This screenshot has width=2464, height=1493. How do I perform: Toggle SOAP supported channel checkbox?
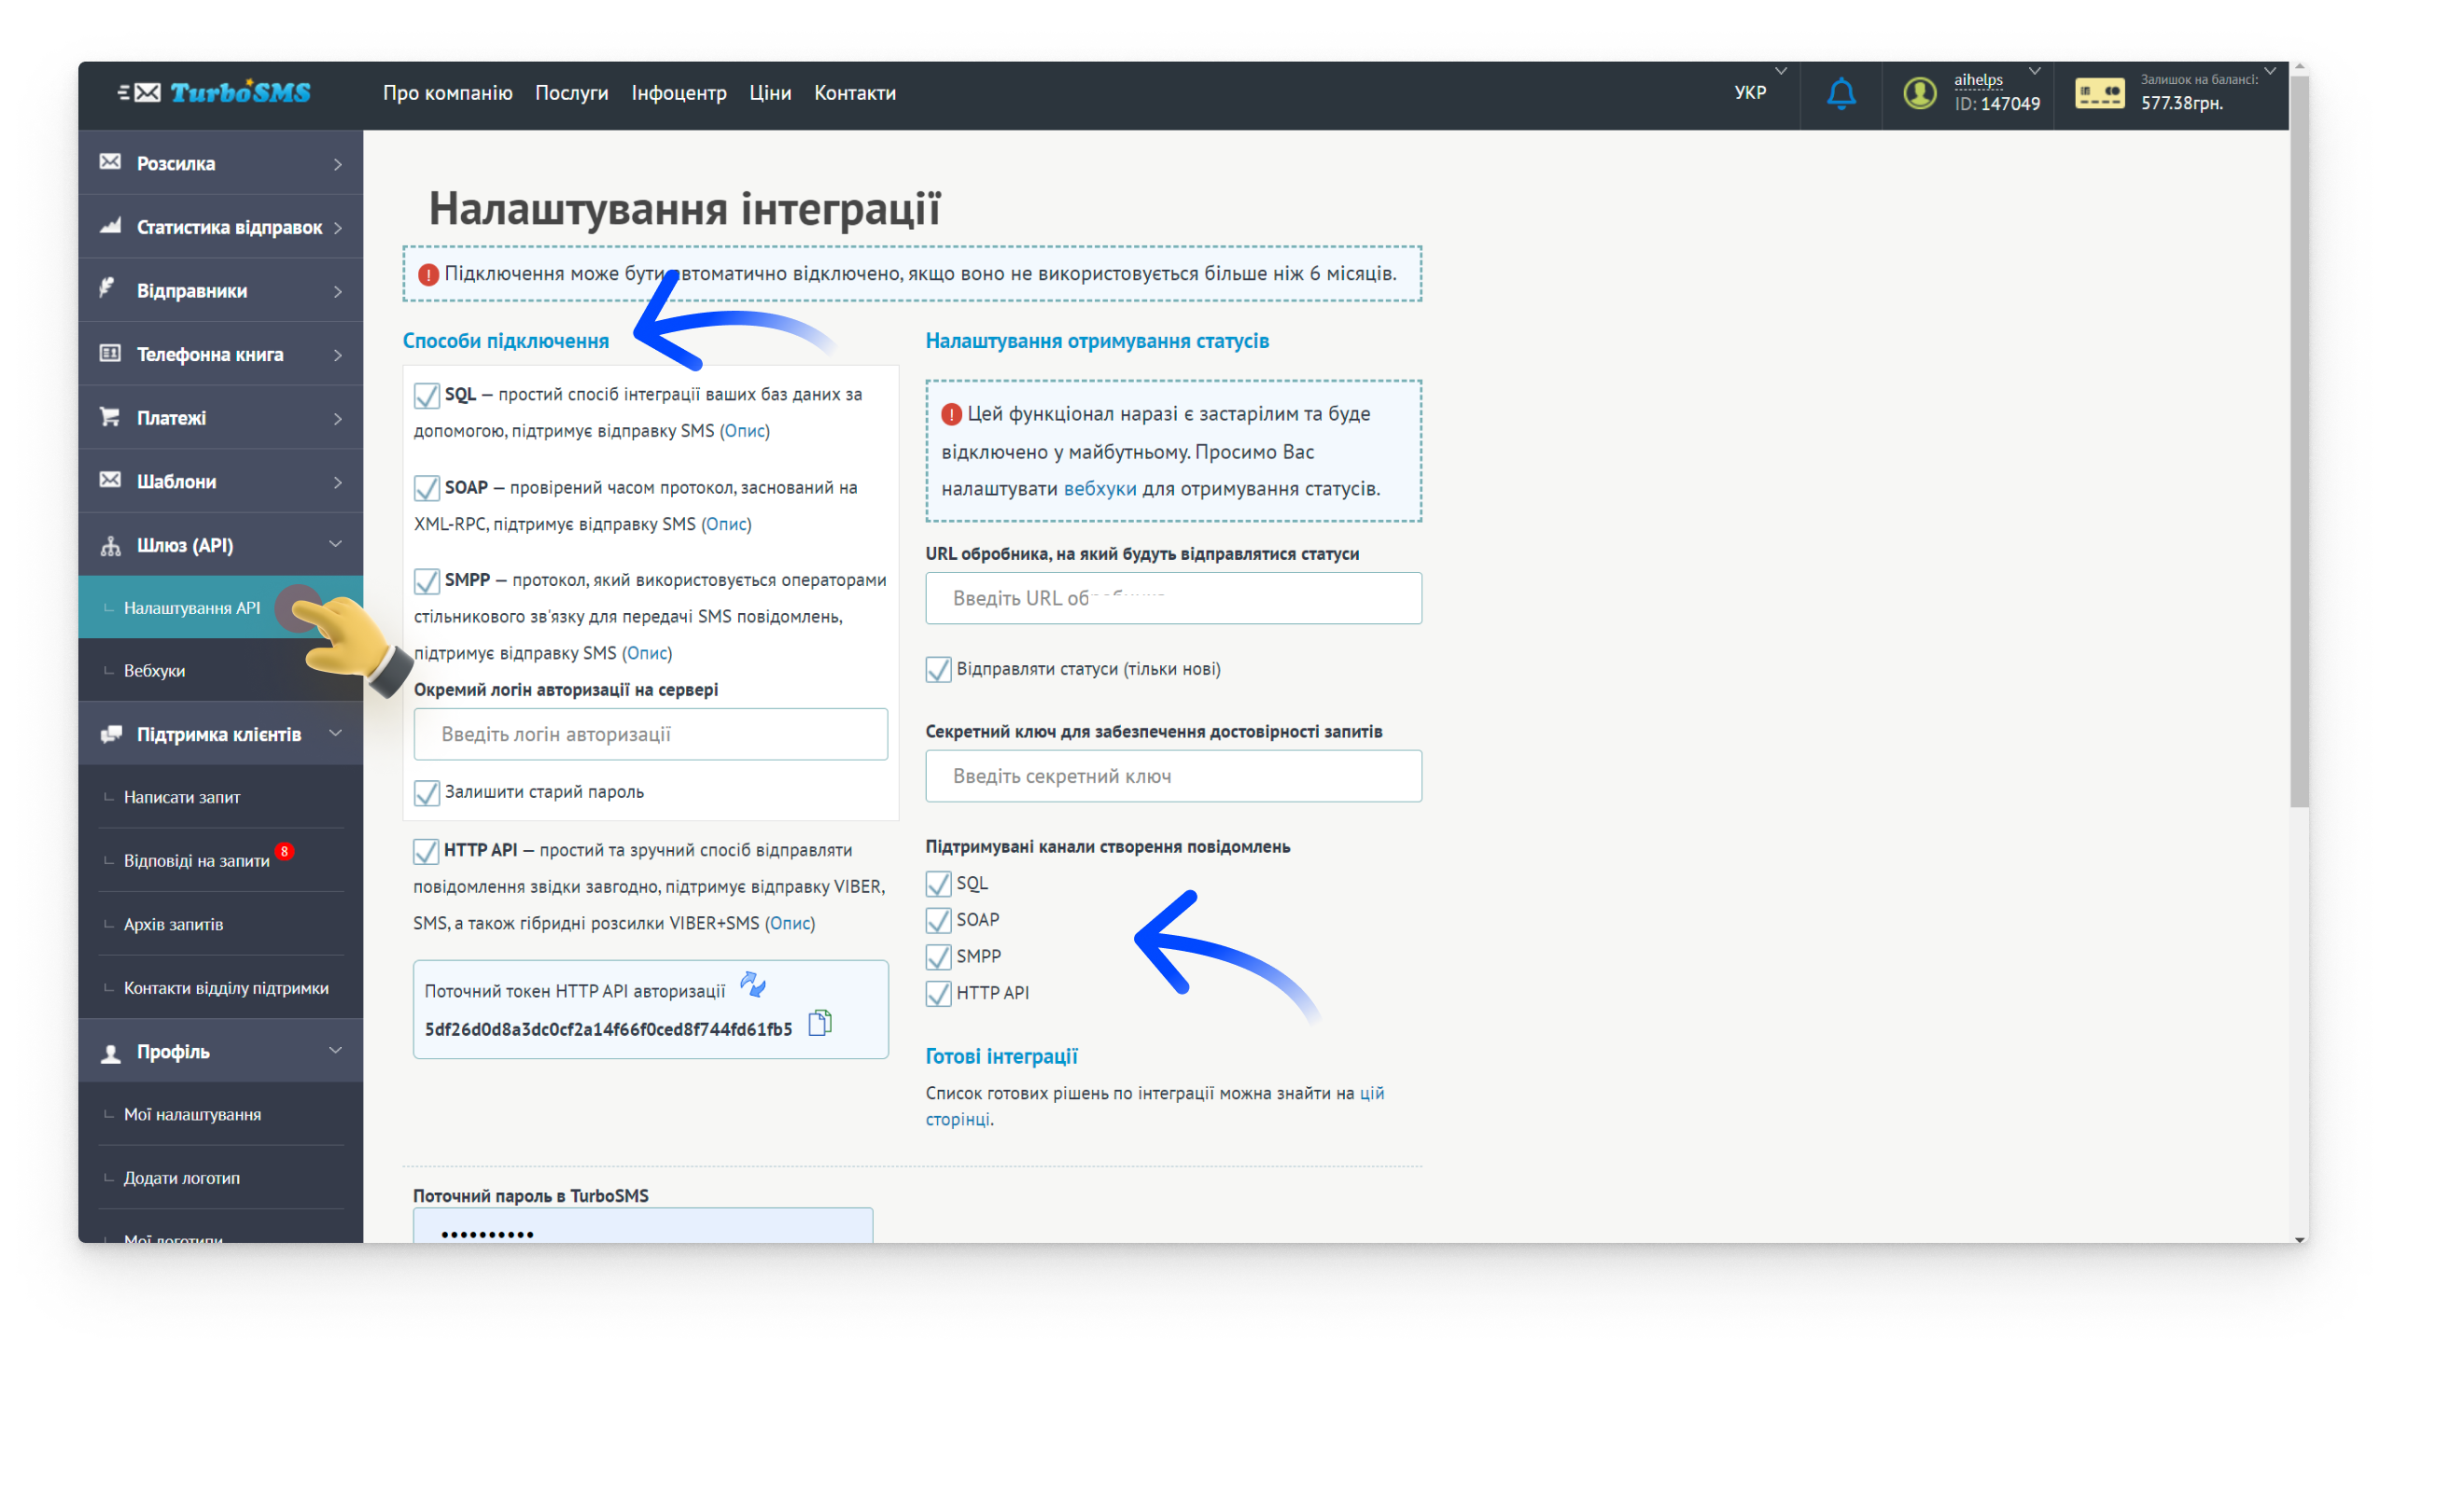pos(938,920)
